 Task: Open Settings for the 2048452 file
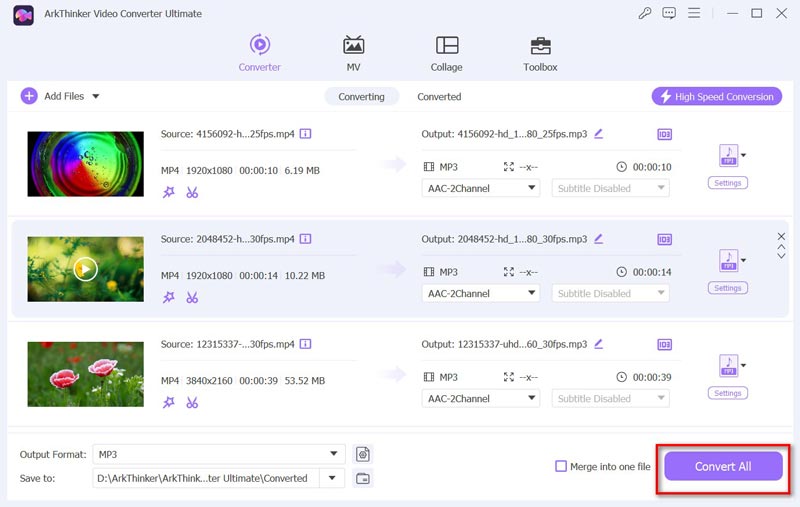tap(728, 288)
